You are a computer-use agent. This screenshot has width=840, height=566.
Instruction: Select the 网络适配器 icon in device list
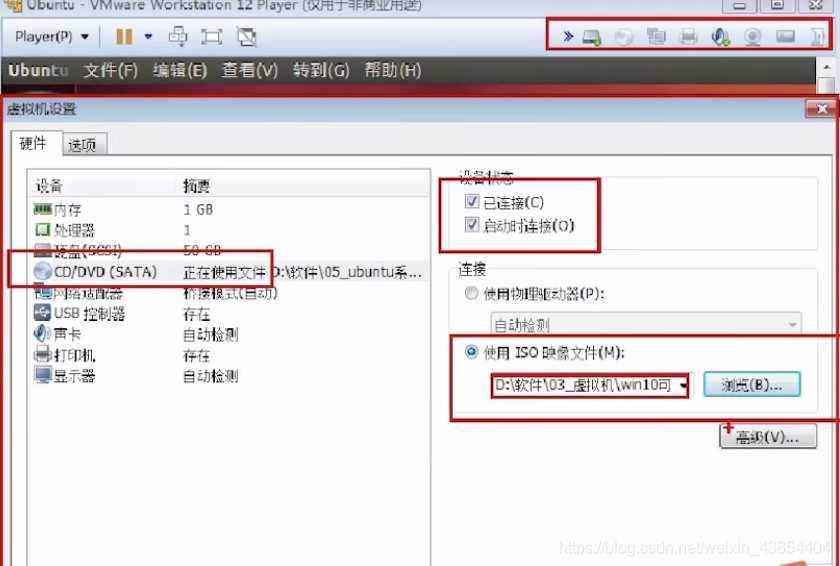[42, 292]
